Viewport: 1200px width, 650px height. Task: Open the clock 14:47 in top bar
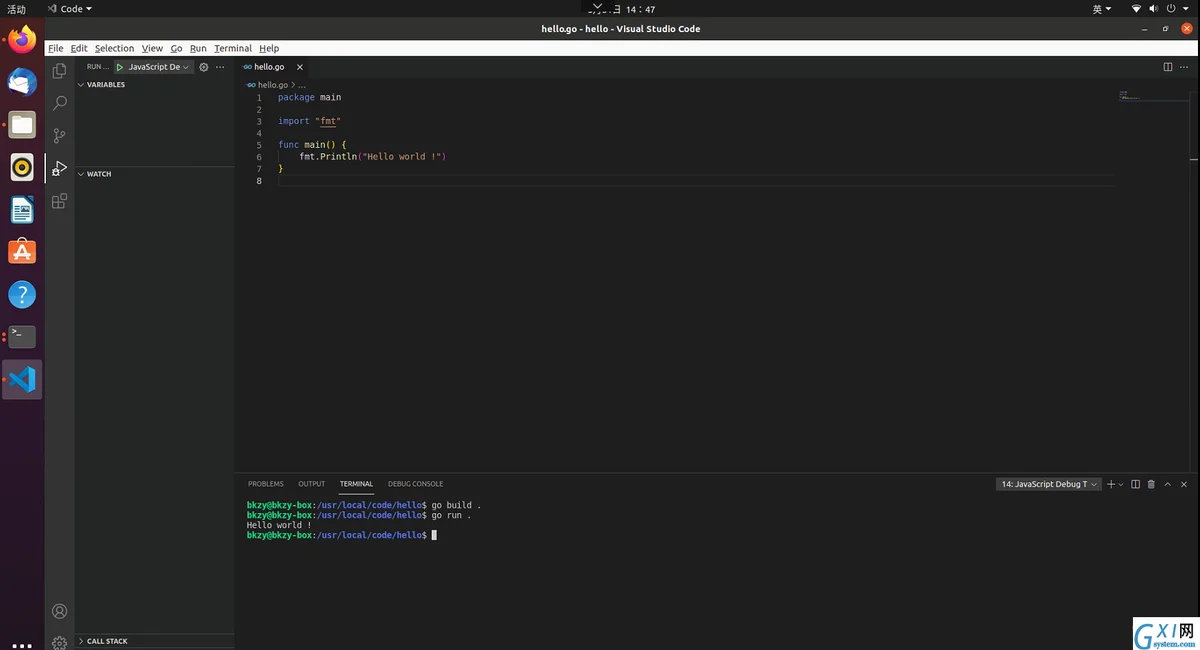click(x=640, y=9)
